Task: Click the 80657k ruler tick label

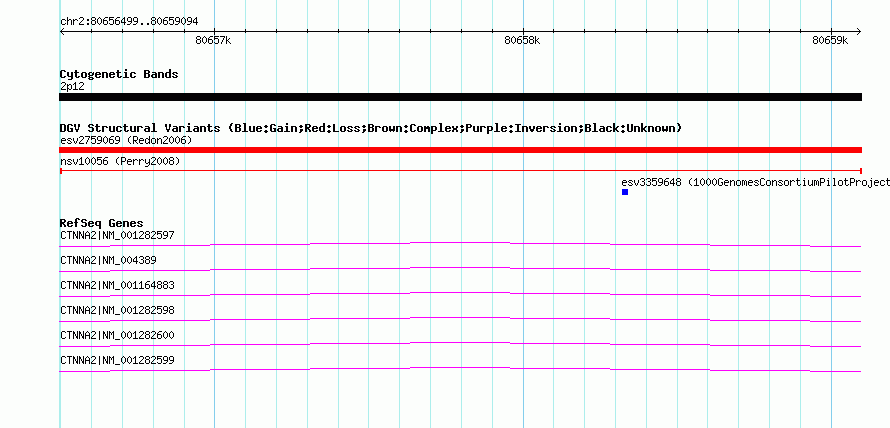Action: (x=213, y=40)
